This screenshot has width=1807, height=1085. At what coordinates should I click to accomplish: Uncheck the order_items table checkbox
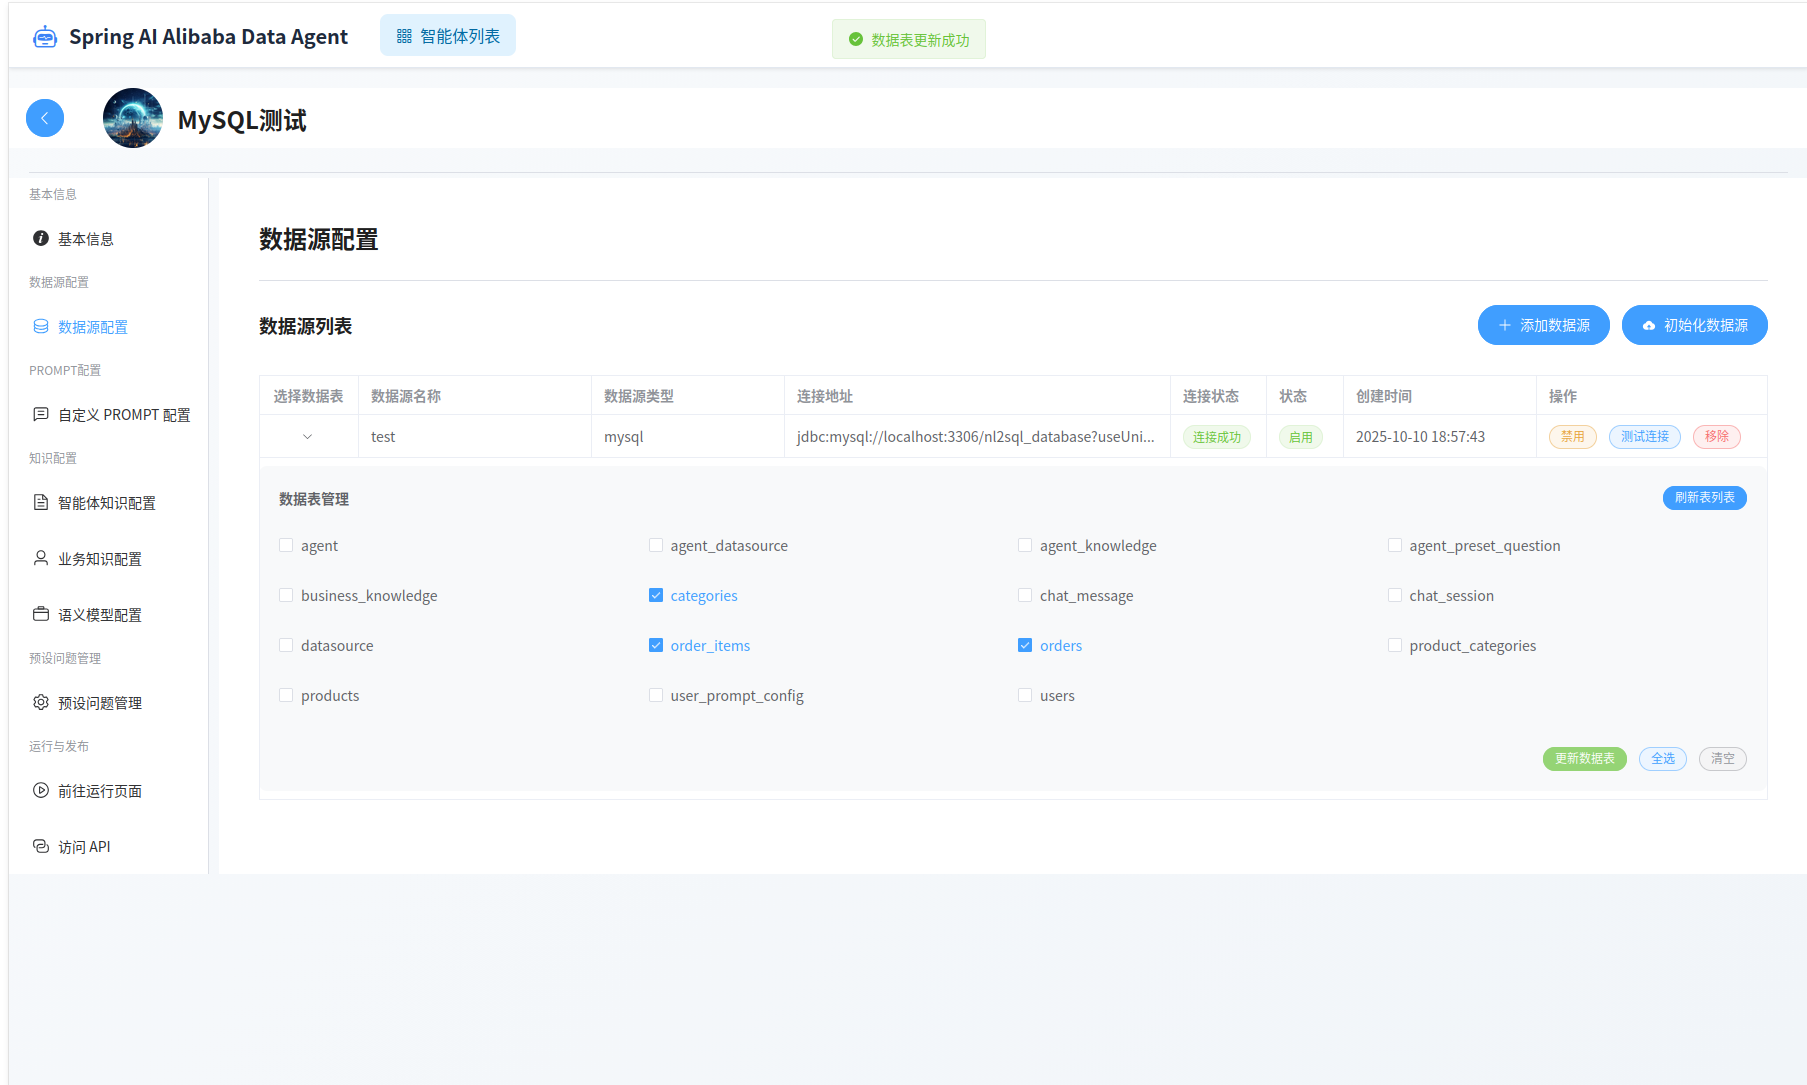coord(656,645)
